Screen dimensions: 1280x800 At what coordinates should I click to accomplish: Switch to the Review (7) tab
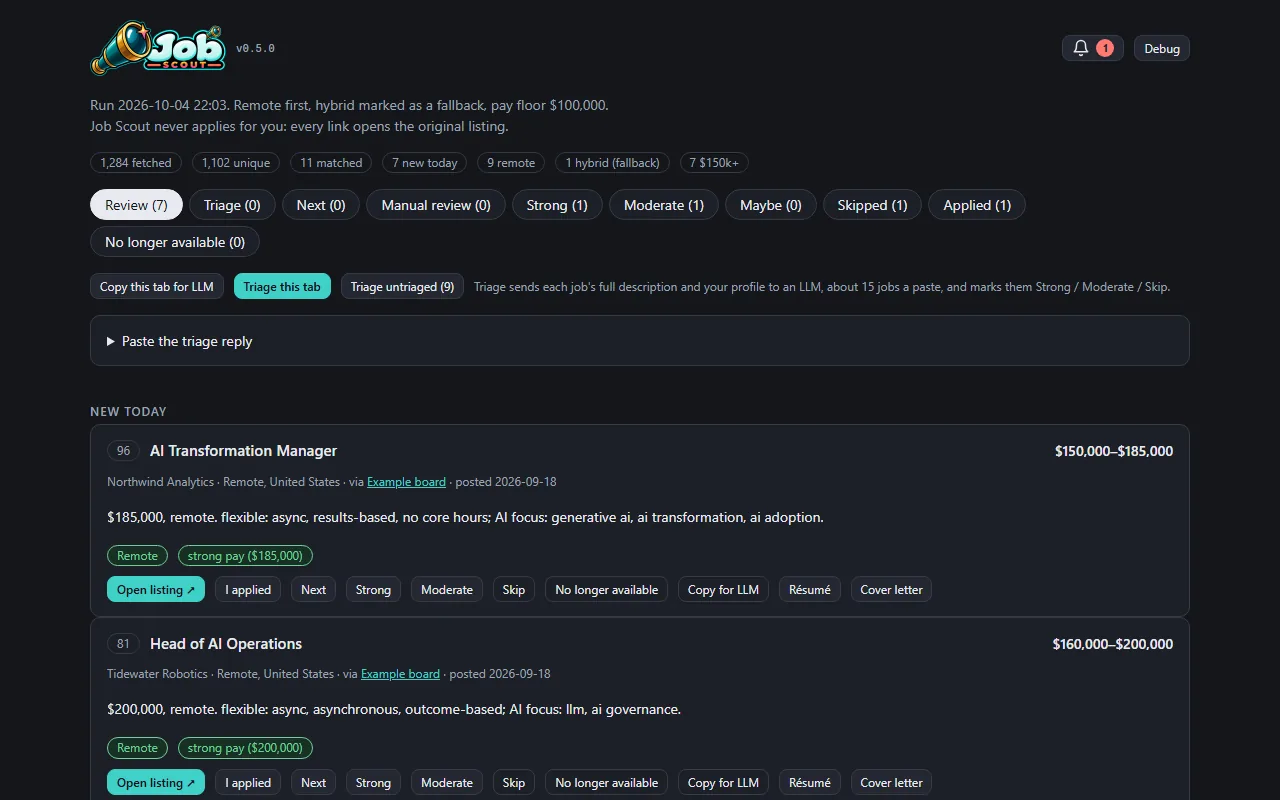[x=136, y=205]
